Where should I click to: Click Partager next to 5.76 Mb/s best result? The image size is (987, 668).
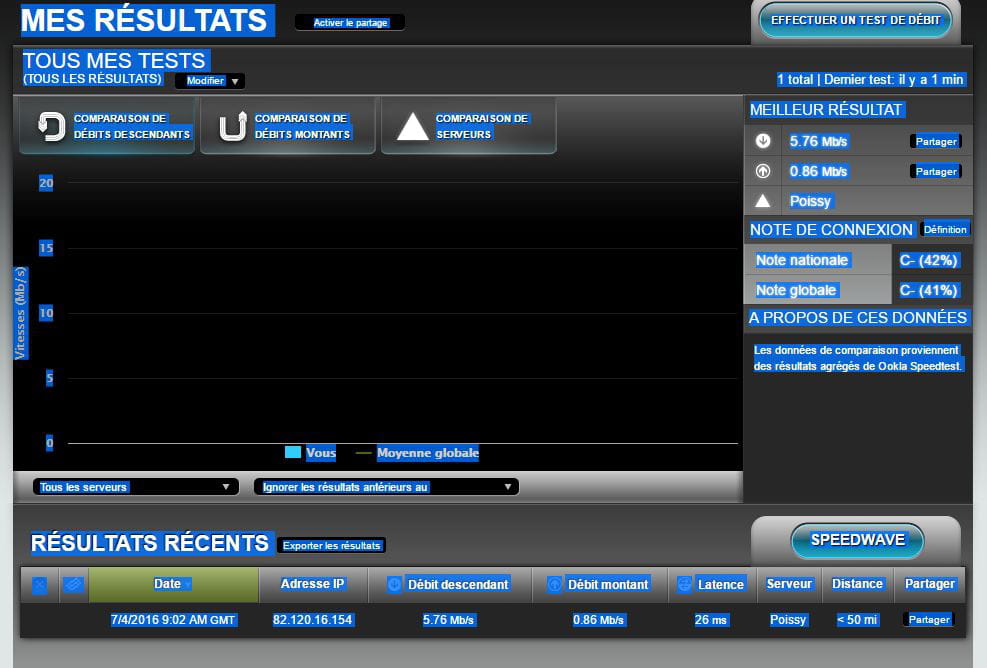point(935,141)
